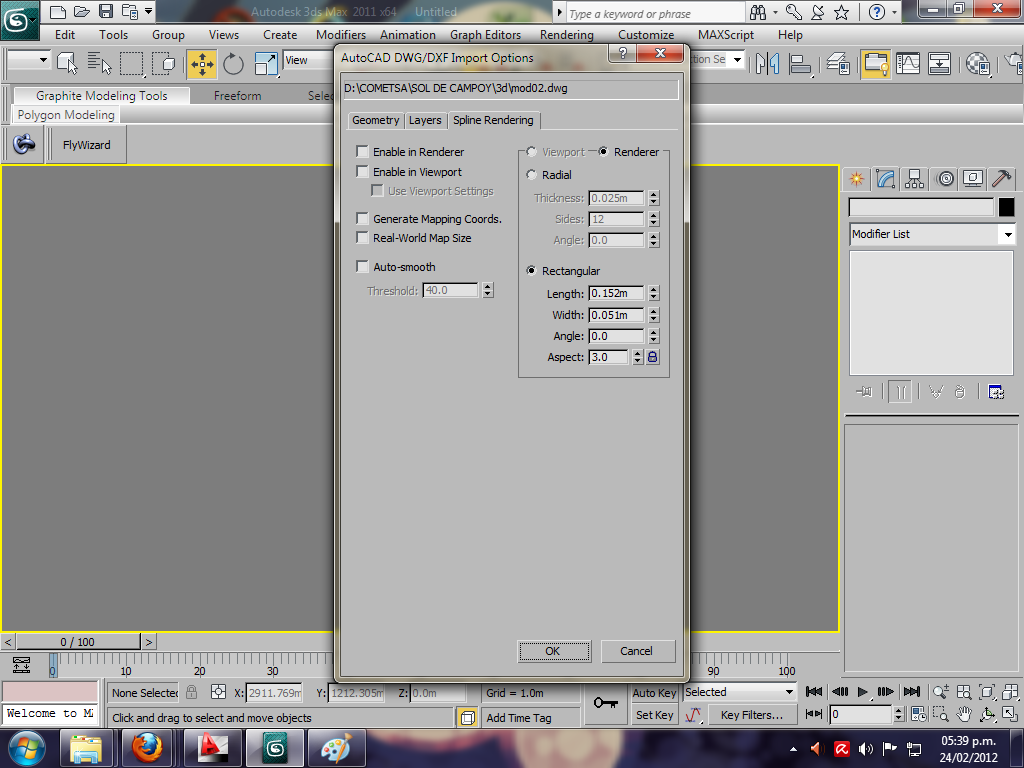Viewport: 1024px width, 768px height.
Task: Select the Radial radio button
Action: pos(532,174)
